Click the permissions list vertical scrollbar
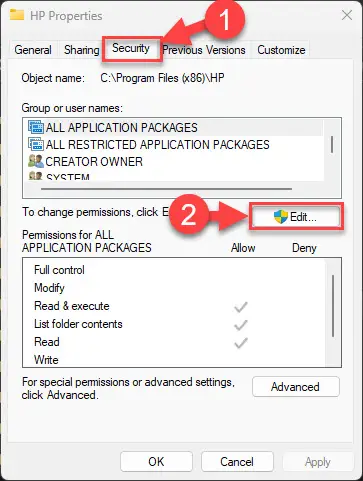Viewport: 363px width, 481px height. point(333,306)
